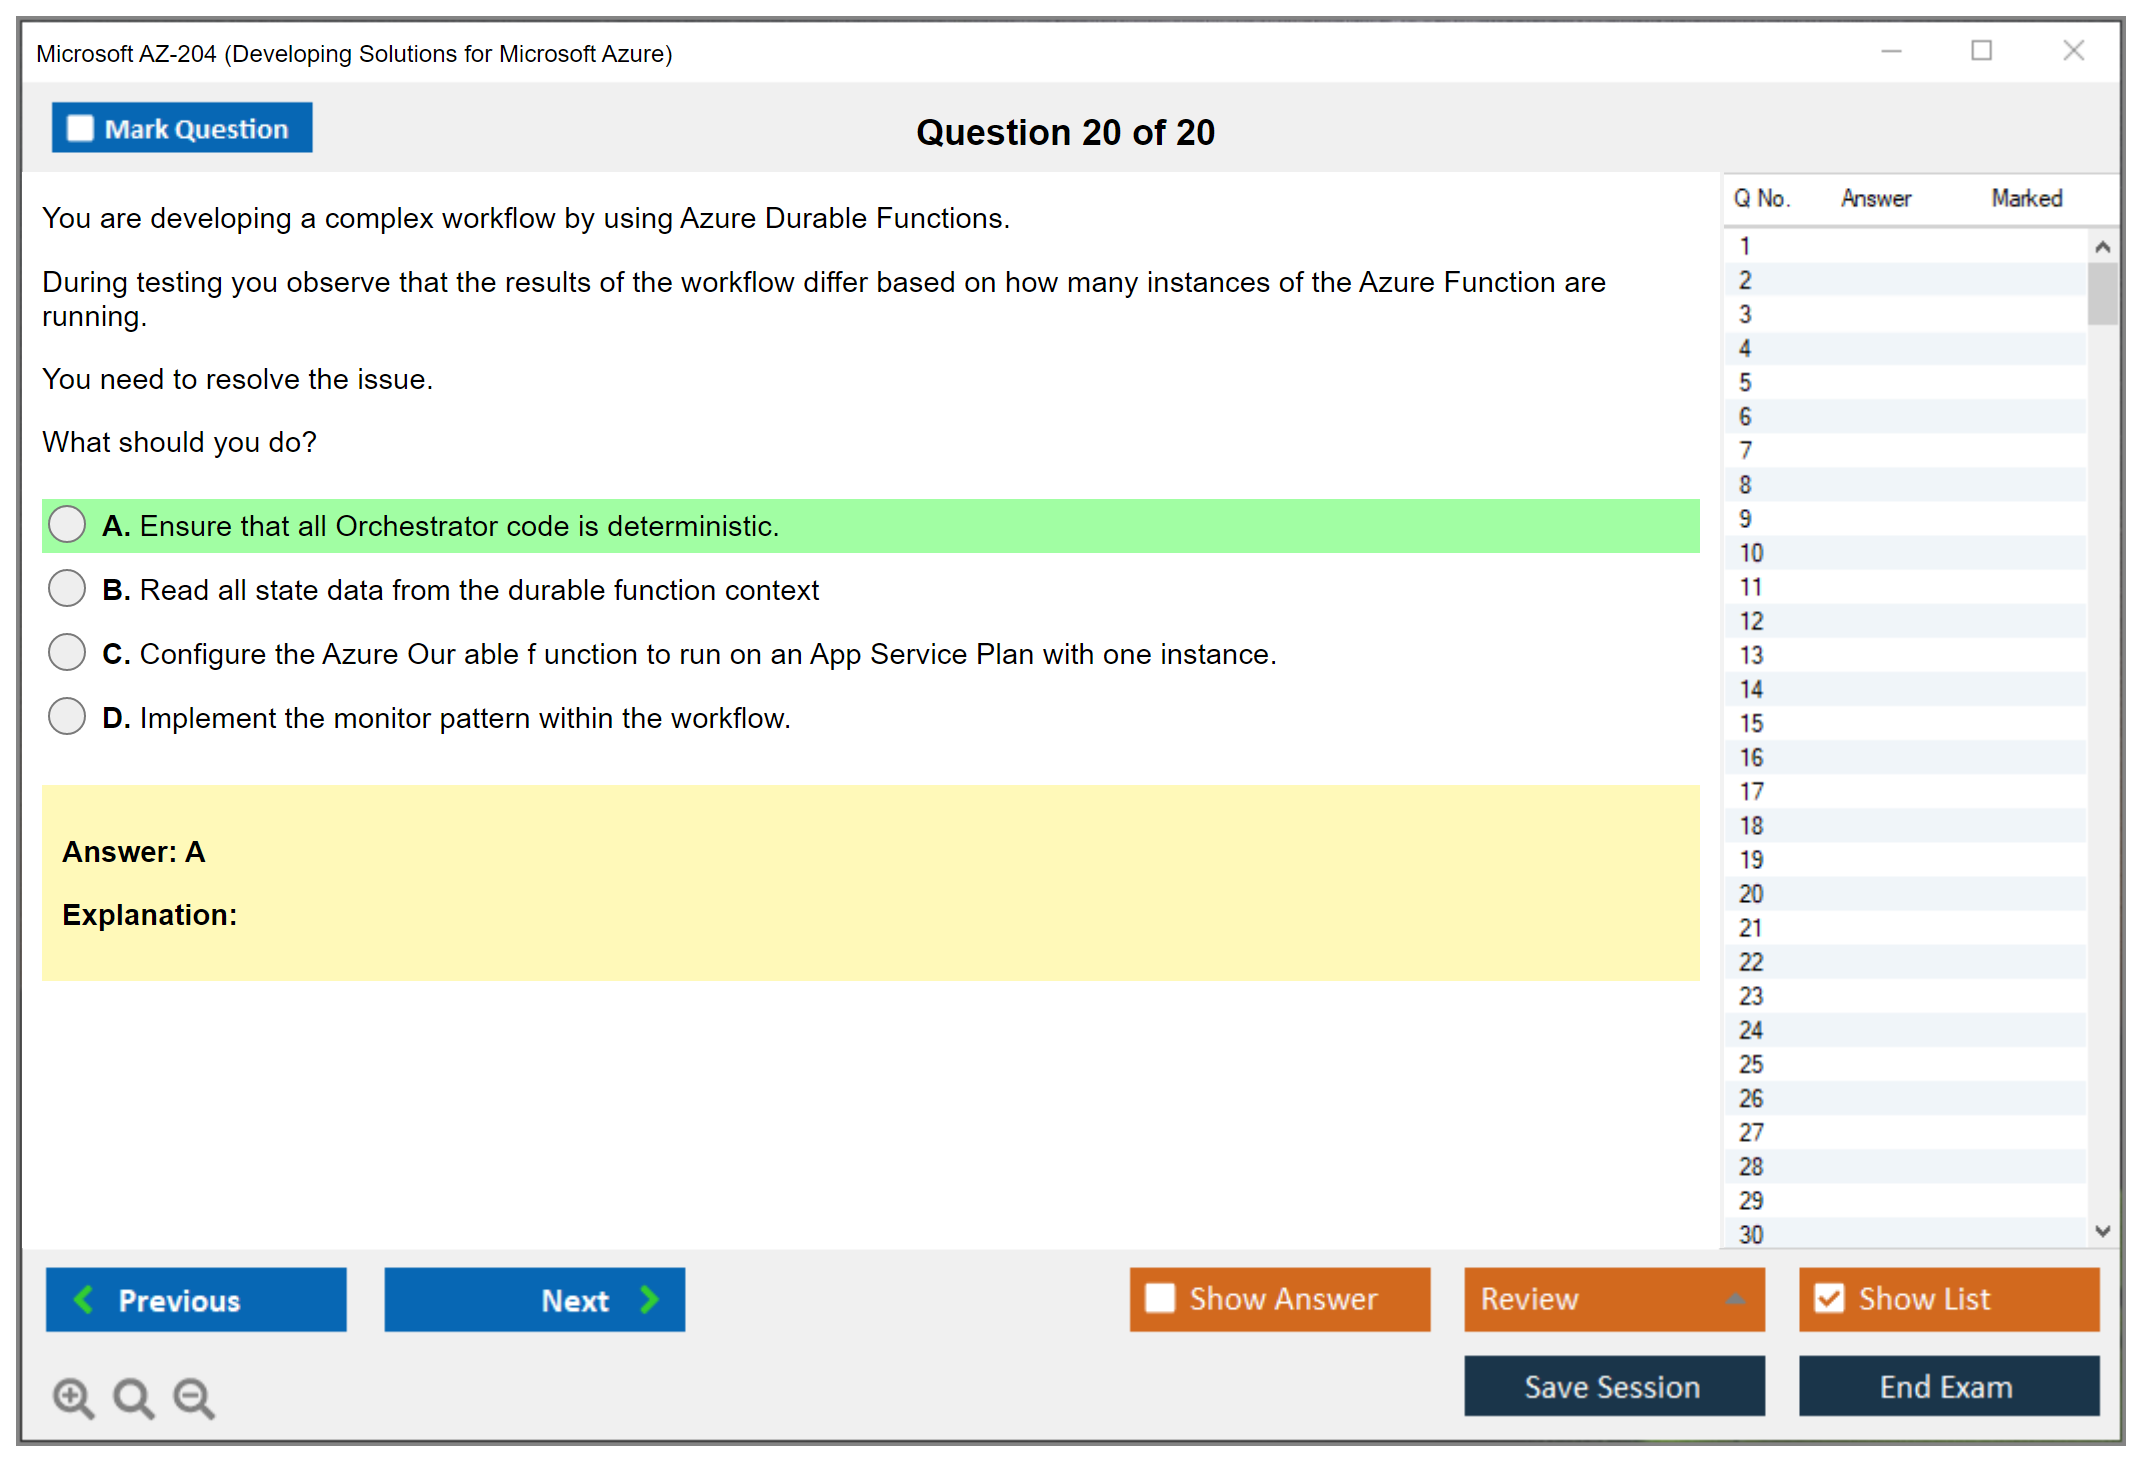
Task: Jump to question 25 in list
Action: (x=1751, y=1064)
